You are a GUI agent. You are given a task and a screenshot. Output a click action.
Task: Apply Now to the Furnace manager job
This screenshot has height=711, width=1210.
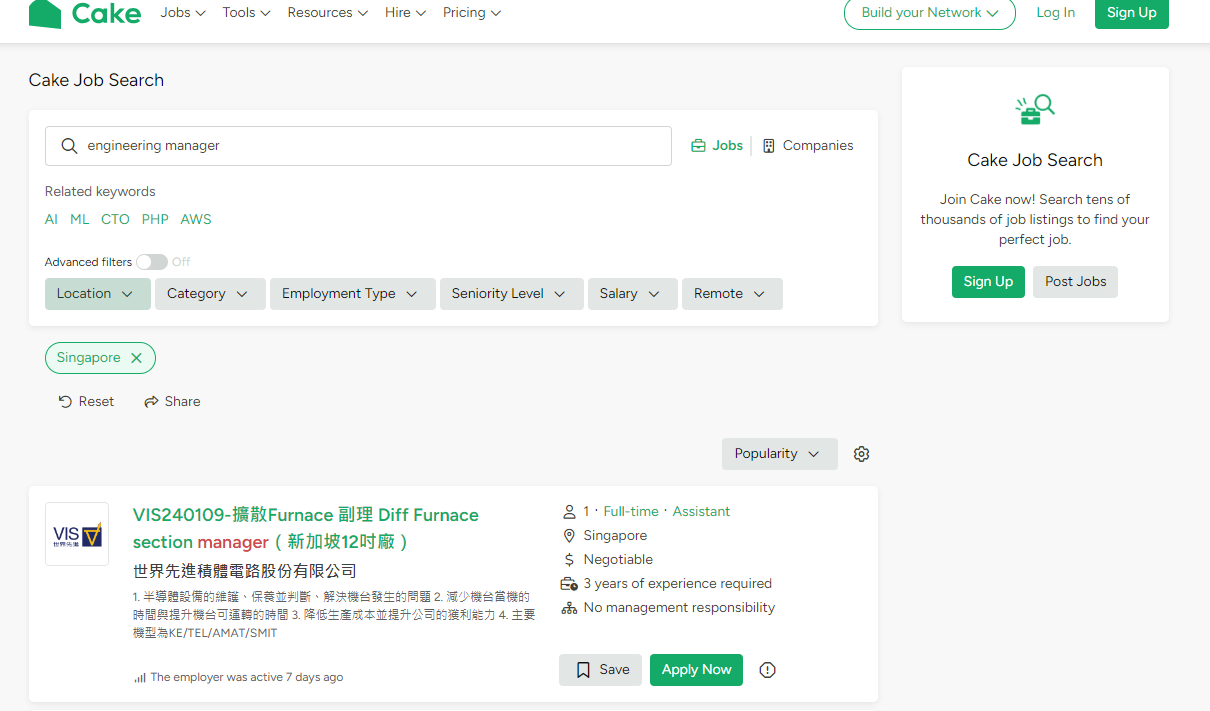point(696,670)
